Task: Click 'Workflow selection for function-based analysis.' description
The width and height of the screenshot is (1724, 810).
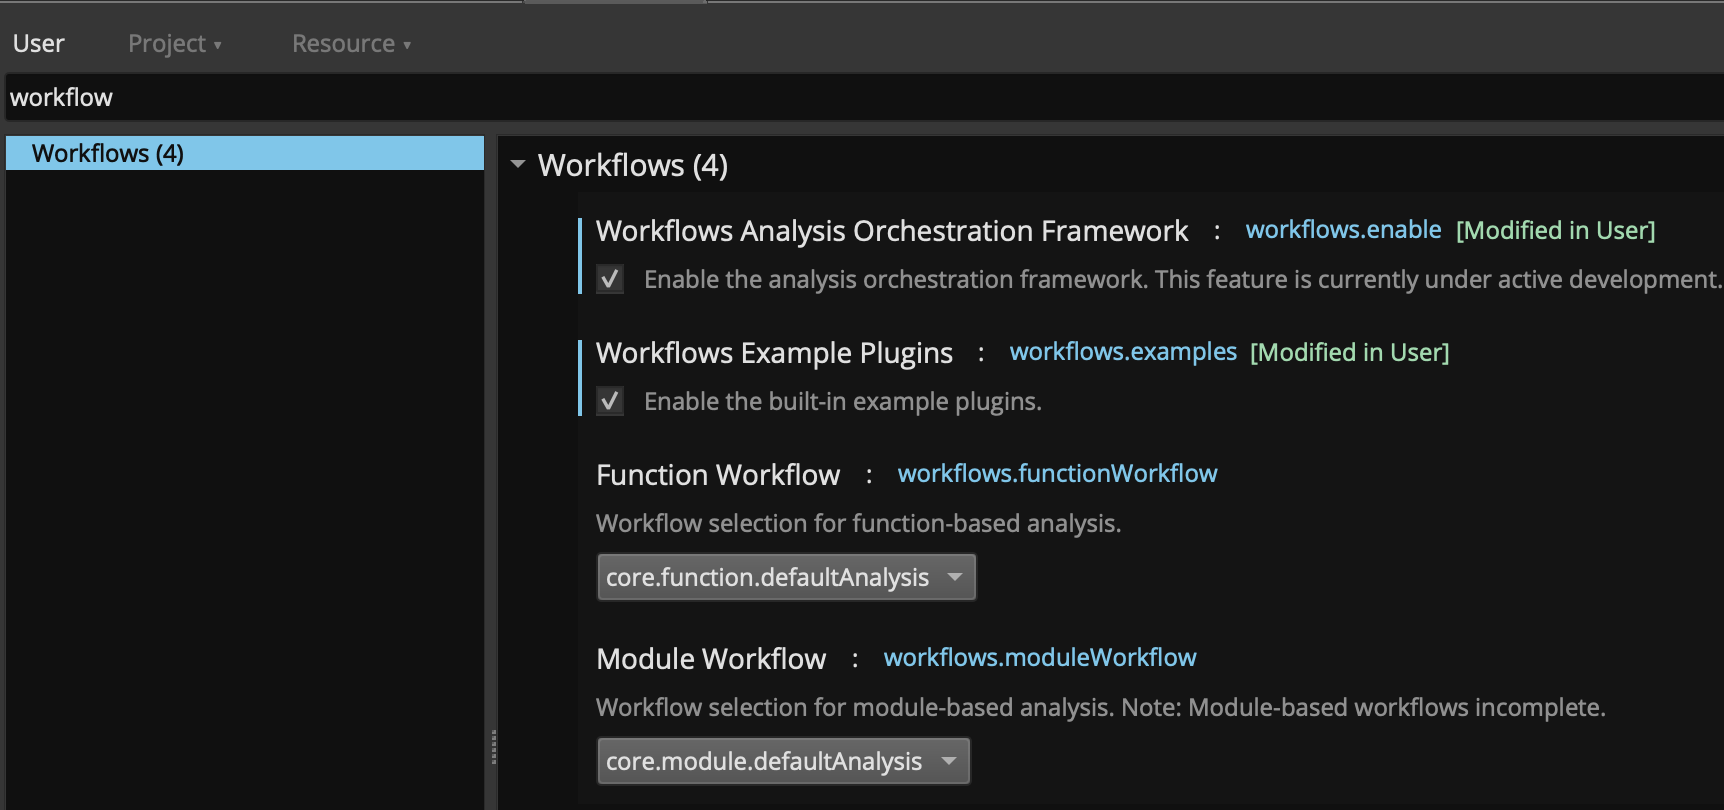Action: point(859,523)
